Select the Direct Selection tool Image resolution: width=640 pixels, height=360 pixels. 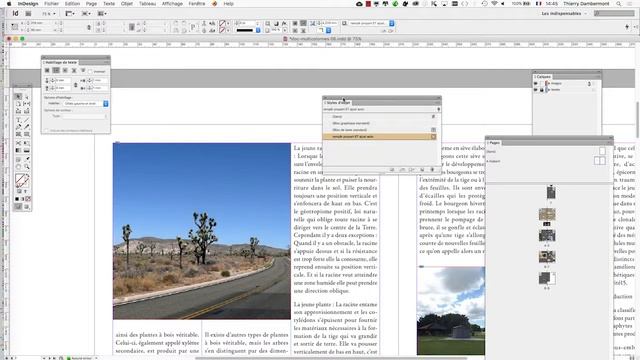tap(27, 97)
